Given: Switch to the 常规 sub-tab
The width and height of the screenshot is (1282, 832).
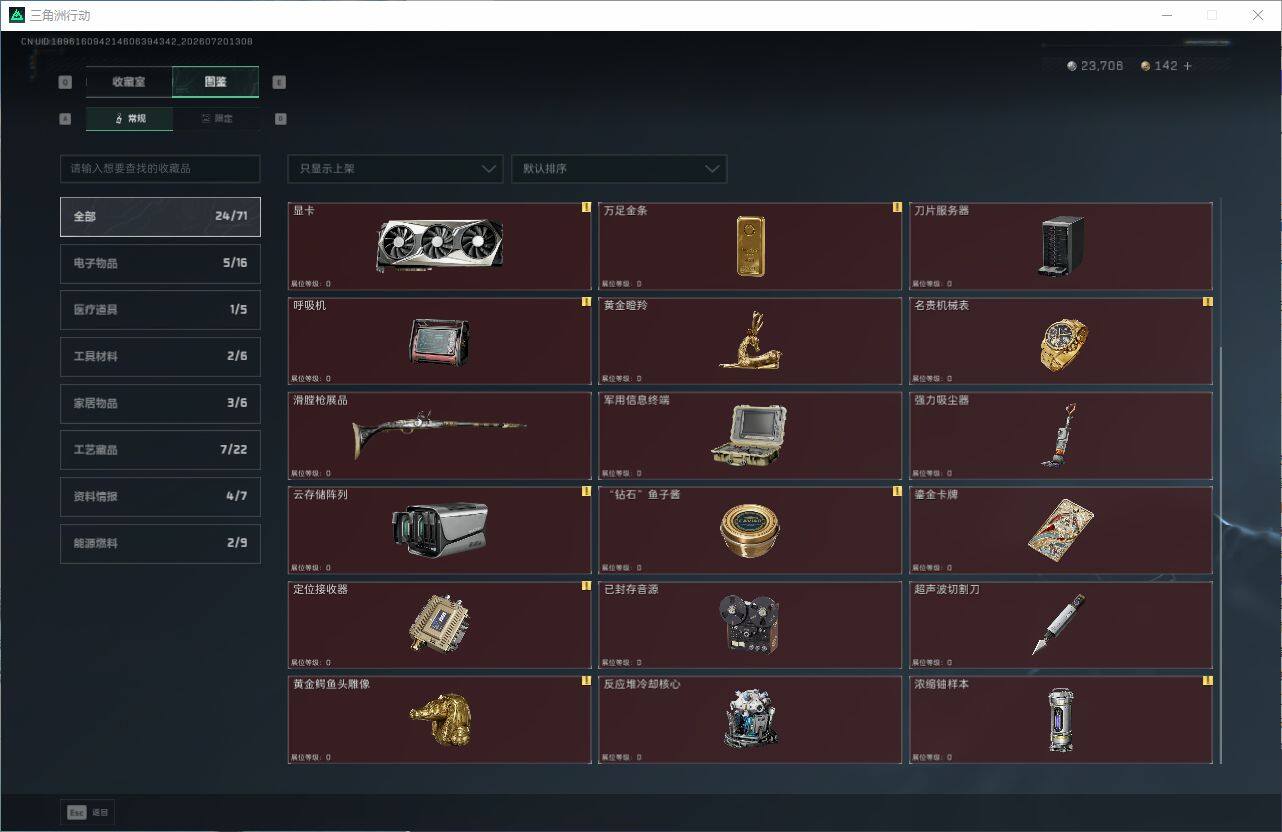Looking at the screenshot, I should 129,119.
